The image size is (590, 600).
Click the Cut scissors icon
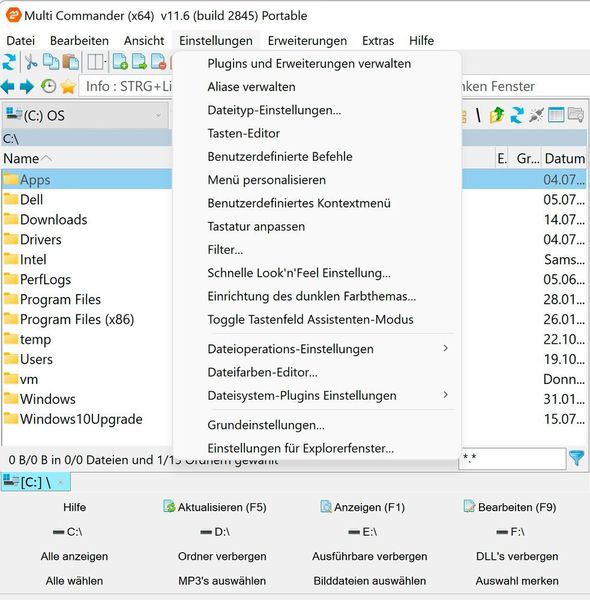[31, 62]
